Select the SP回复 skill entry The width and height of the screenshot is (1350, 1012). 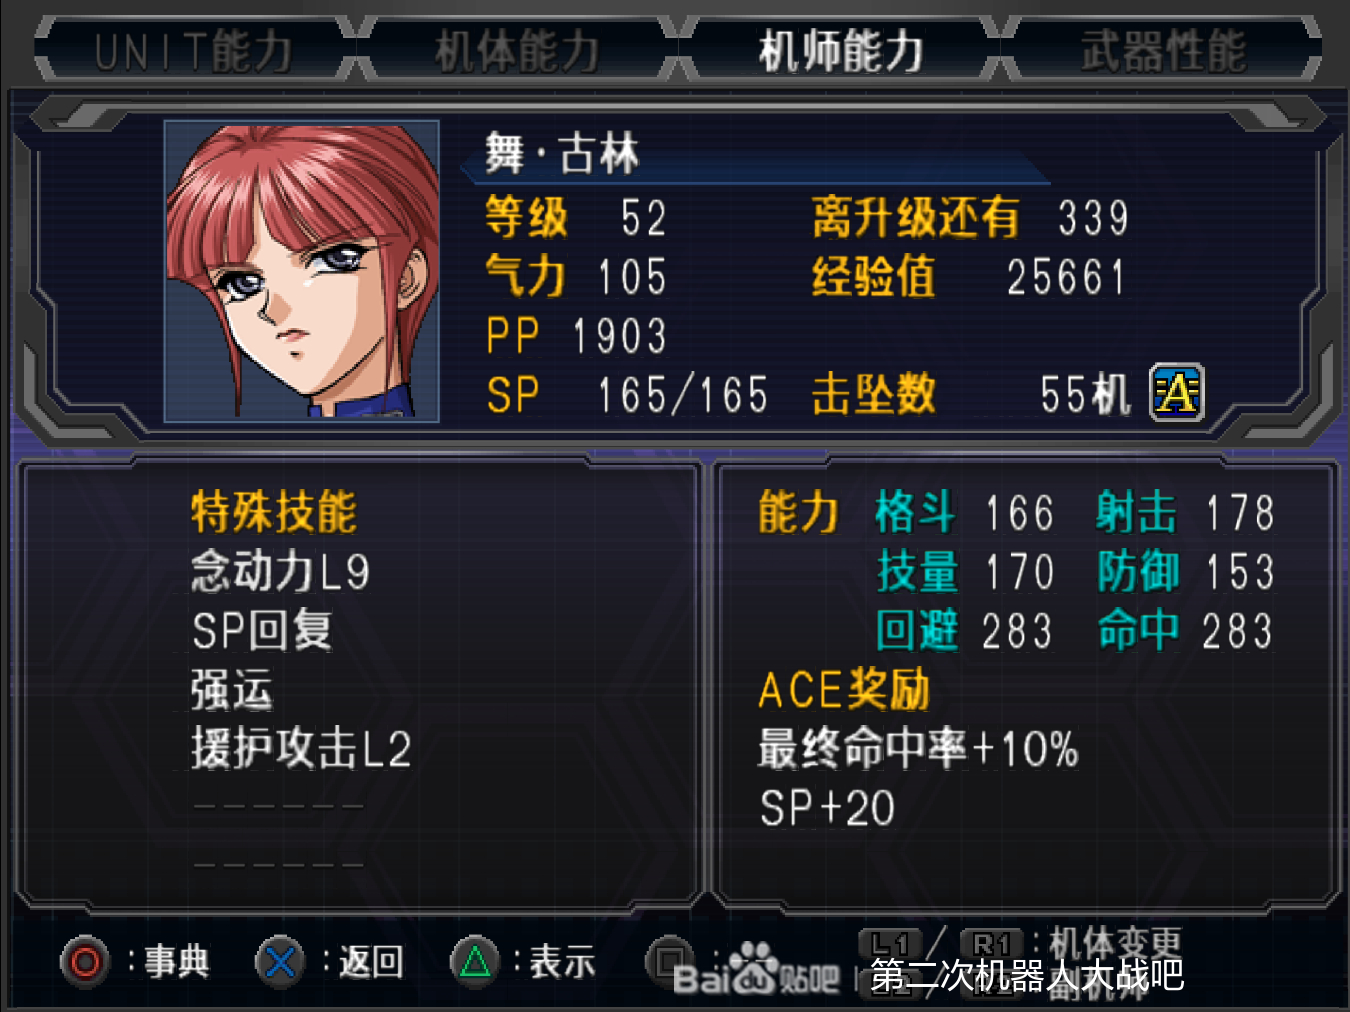[262, 630]
